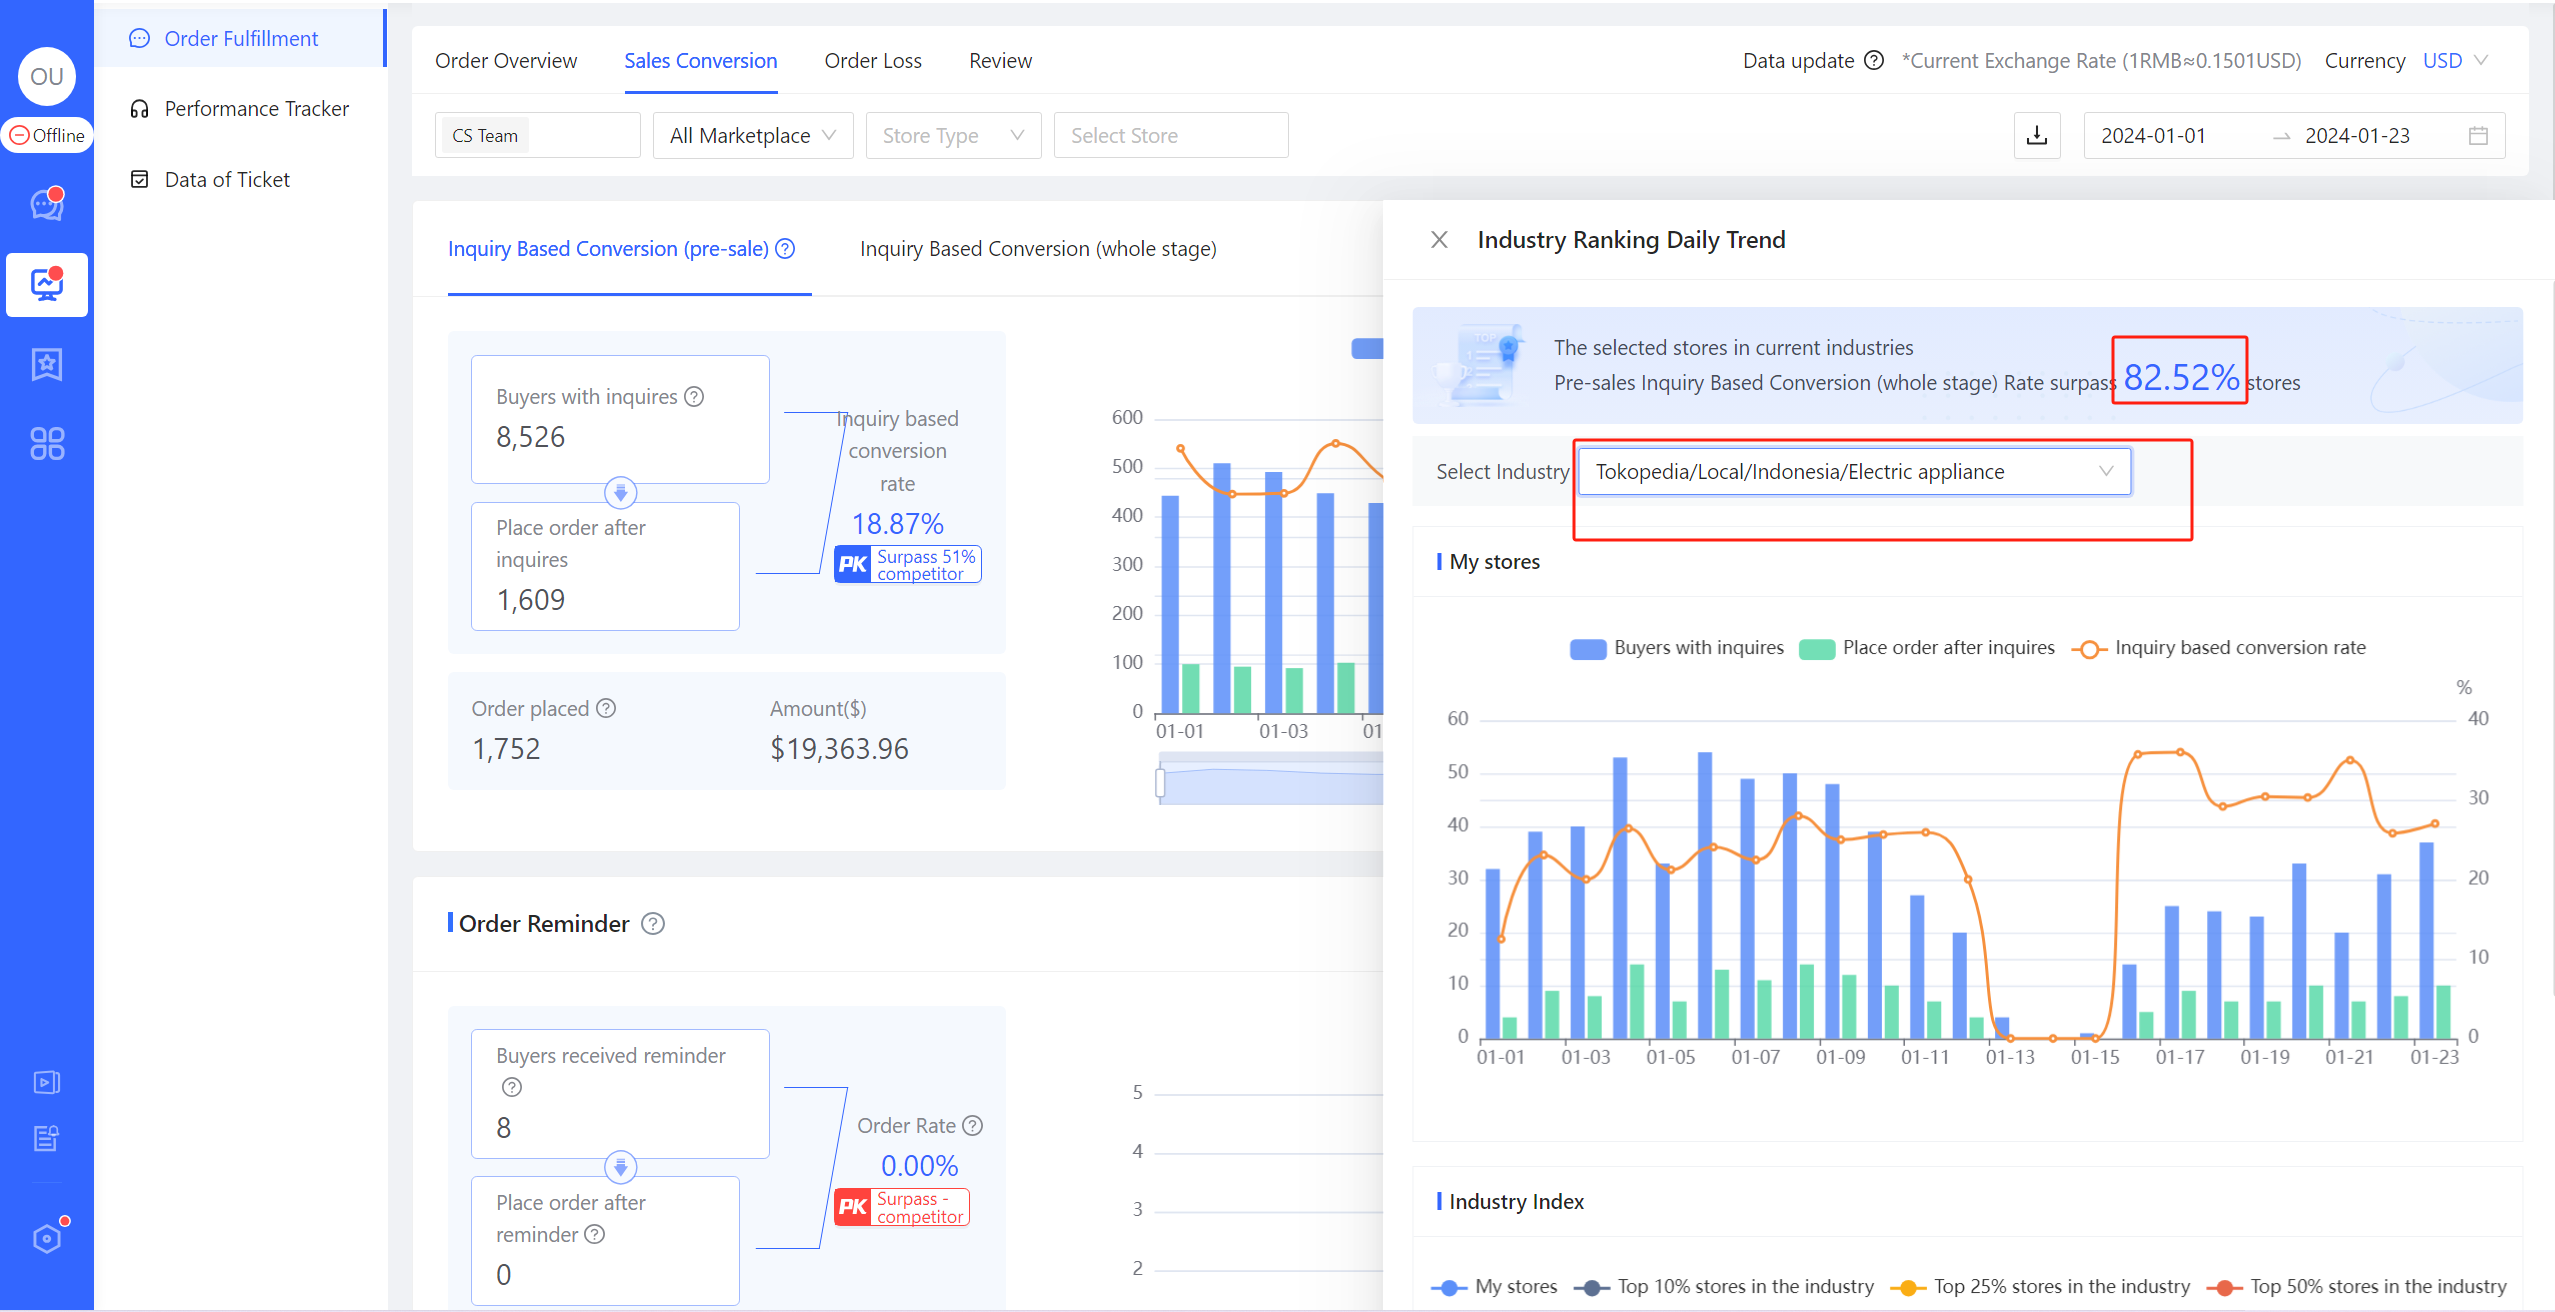The height and width of the screenshot is (1312, 2555).
Task: Click the Surpass 51% competitor PK badge
Action: click(907, 564)
